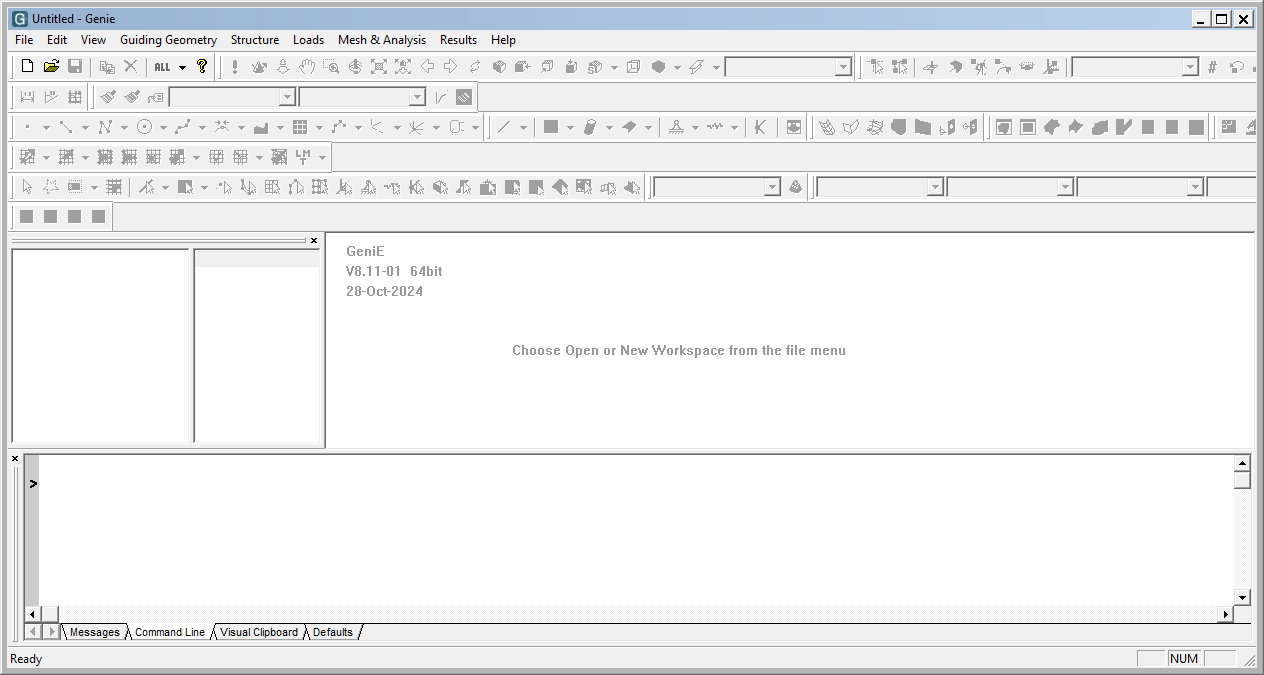Open the File menu
The width and height of the screenshot is (1264, 675).
24,40
